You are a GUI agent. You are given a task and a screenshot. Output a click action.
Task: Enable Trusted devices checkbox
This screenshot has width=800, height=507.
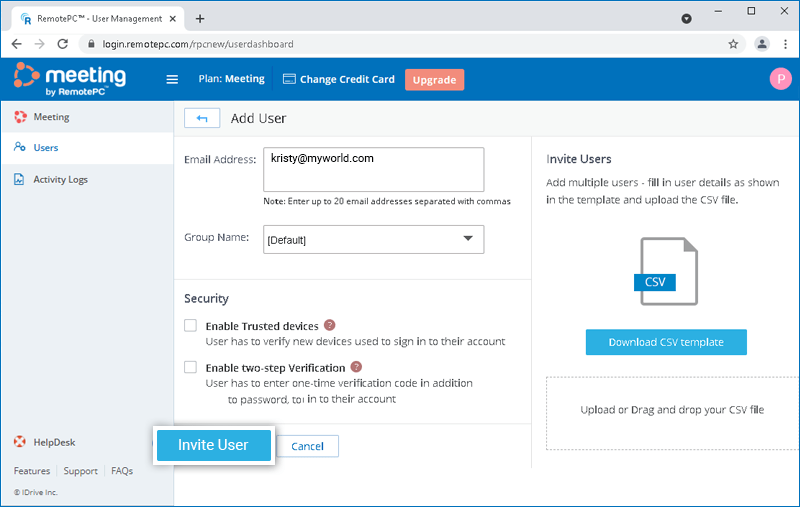[190, 325]
